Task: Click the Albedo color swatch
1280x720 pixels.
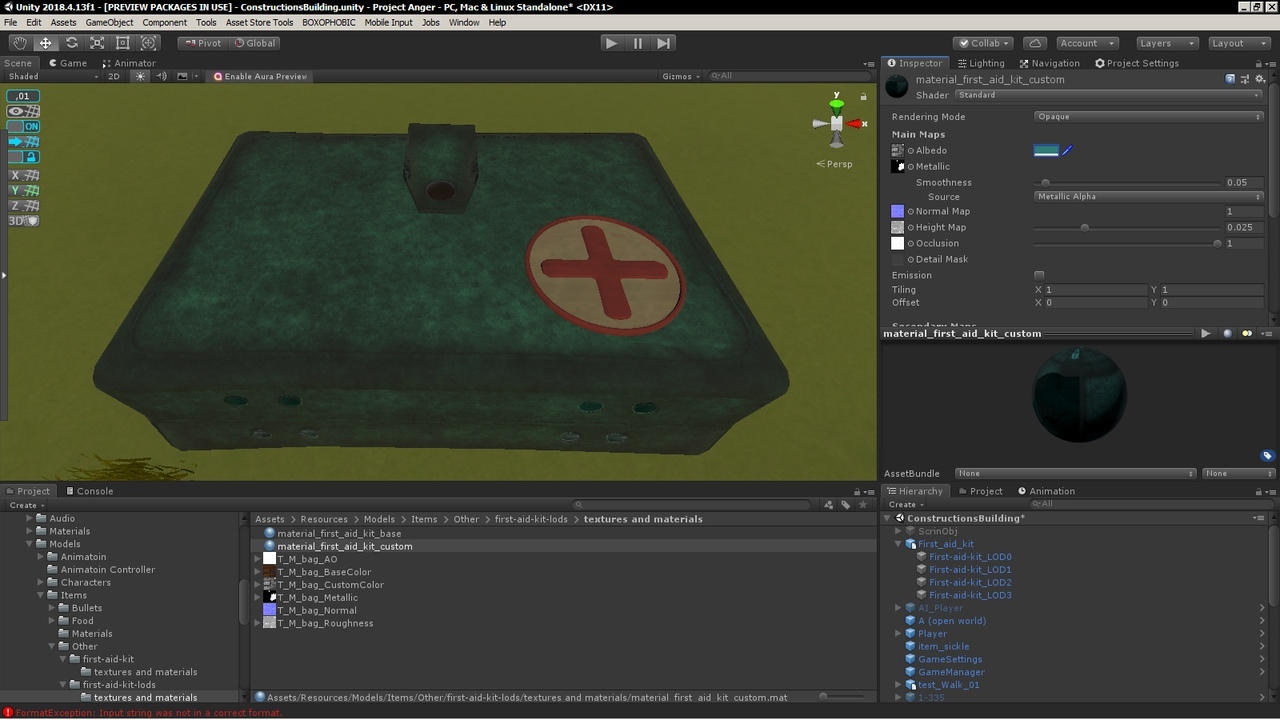Action: point(1045,151)
